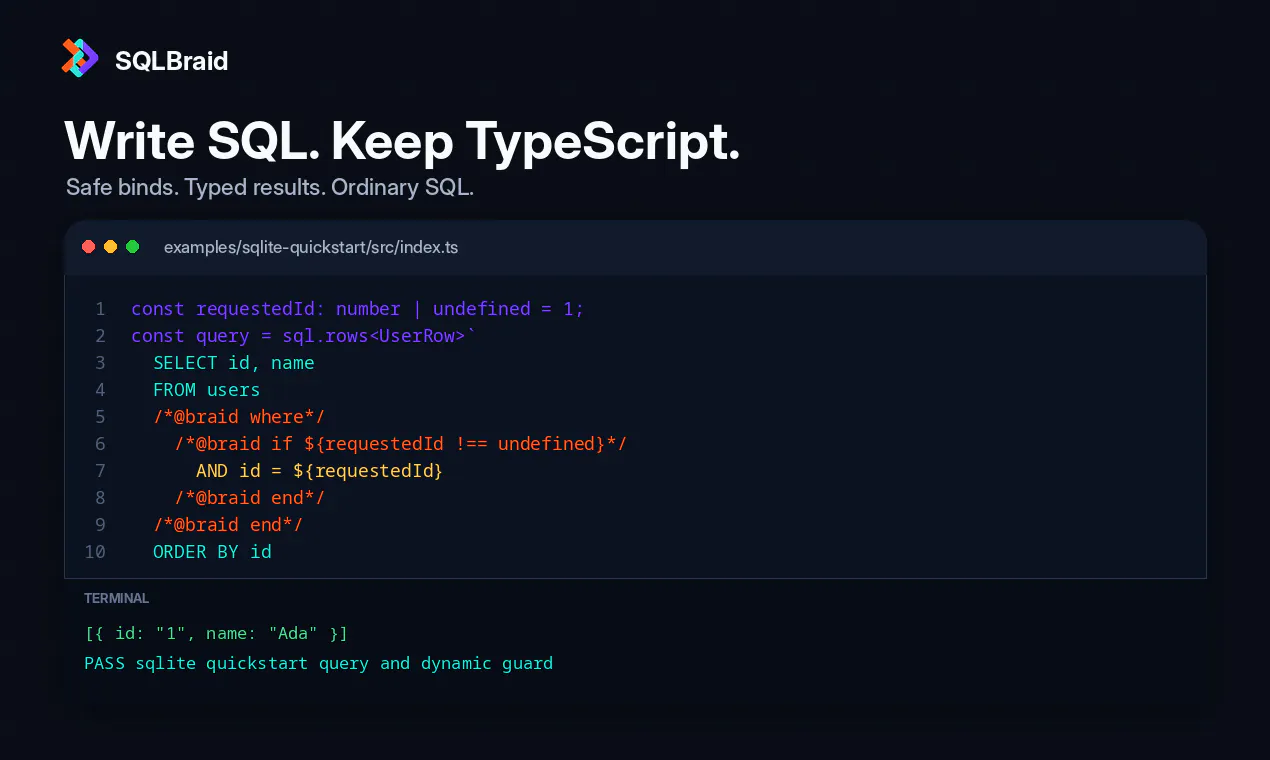Click line number 10 in the gutter

click(95, 552)
